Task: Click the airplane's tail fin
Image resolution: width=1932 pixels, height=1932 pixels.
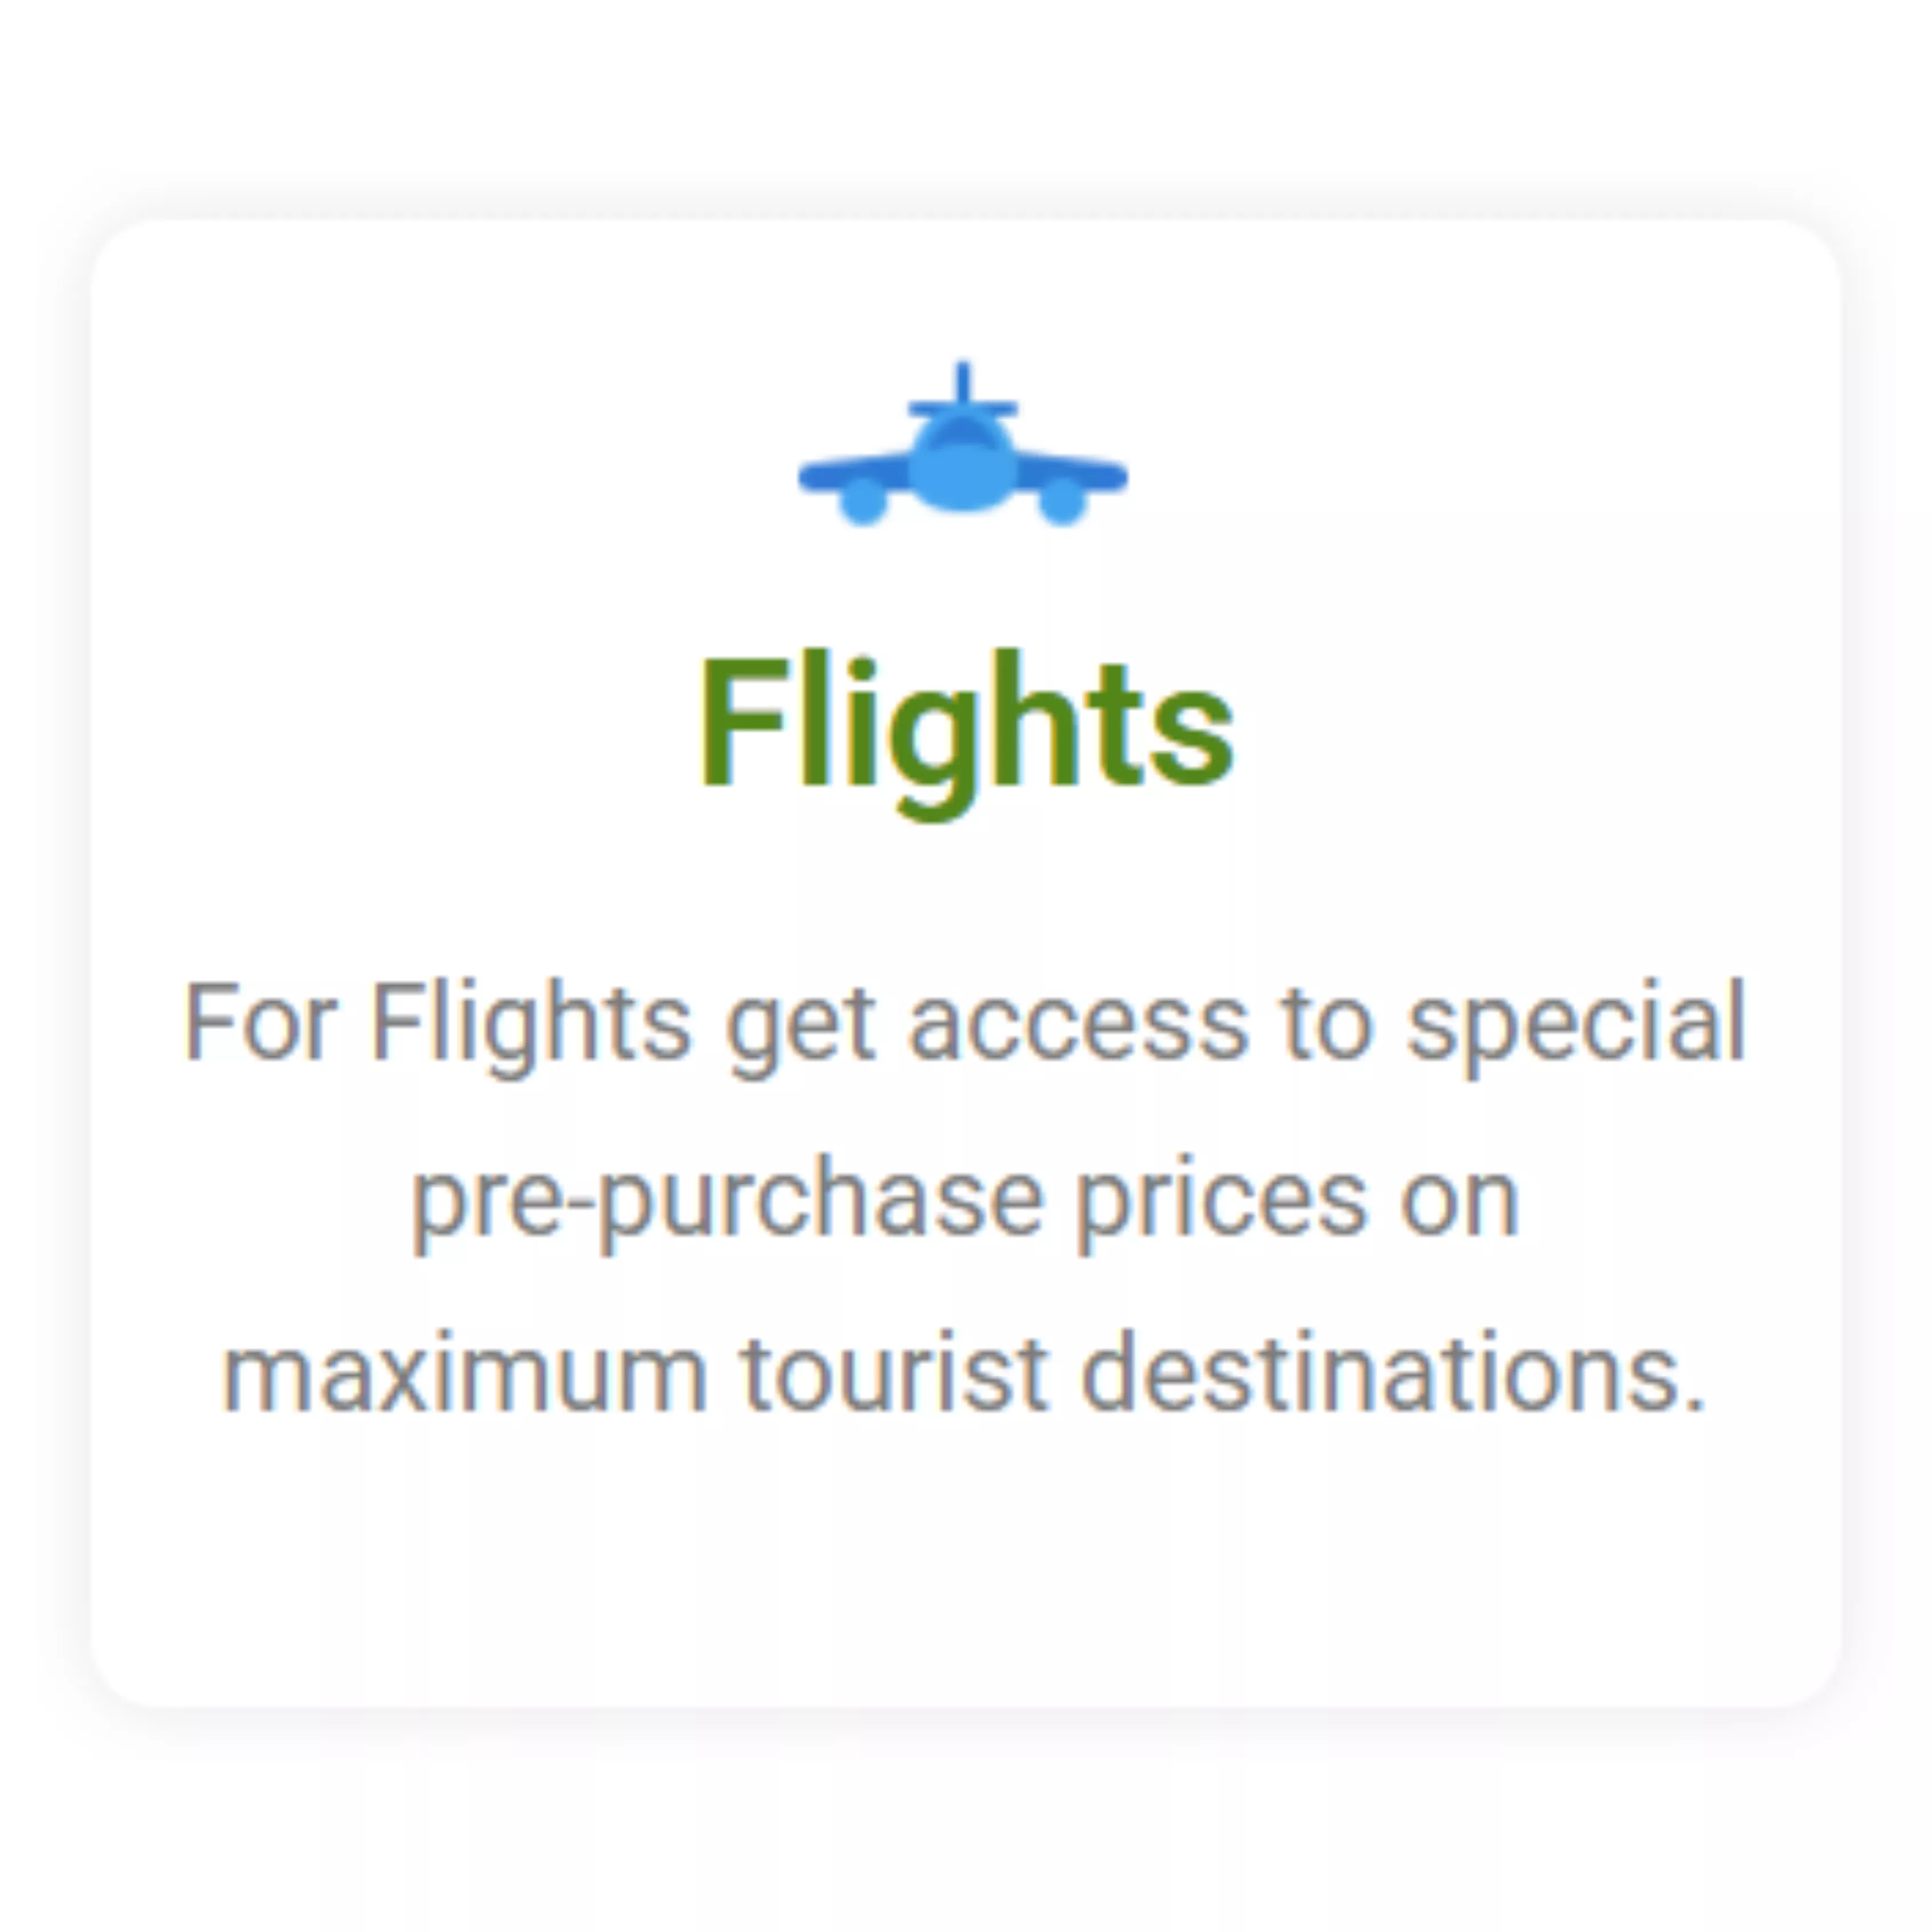Action: (963, 384)
